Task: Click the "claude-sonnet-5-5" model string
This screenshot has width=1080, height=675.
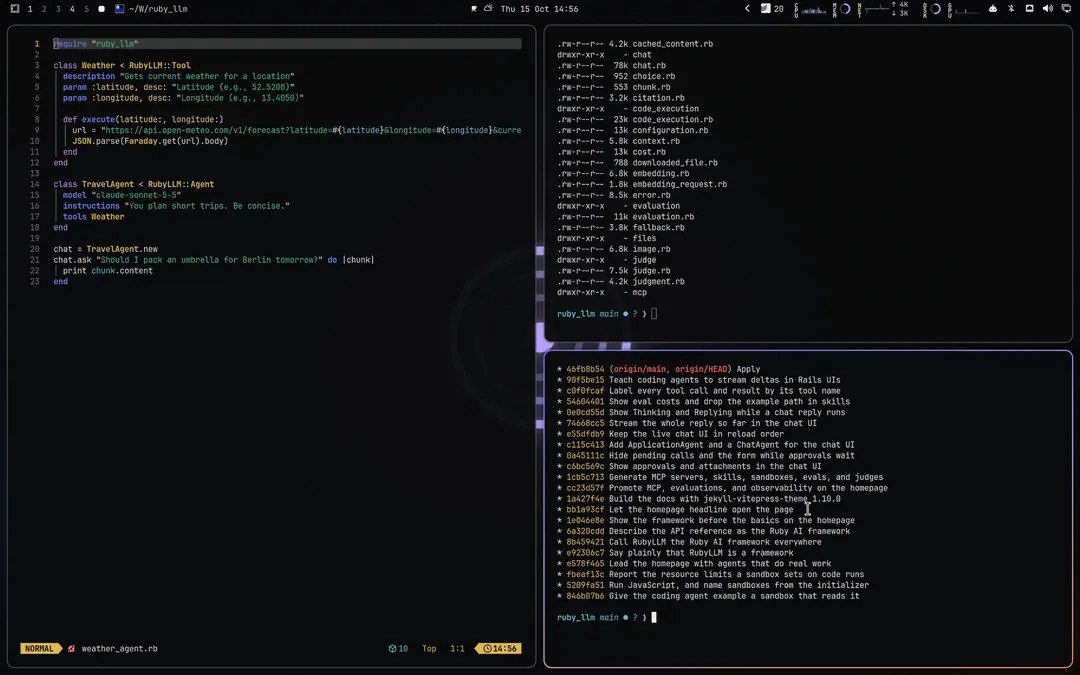Action: click(x=136, y=195)
